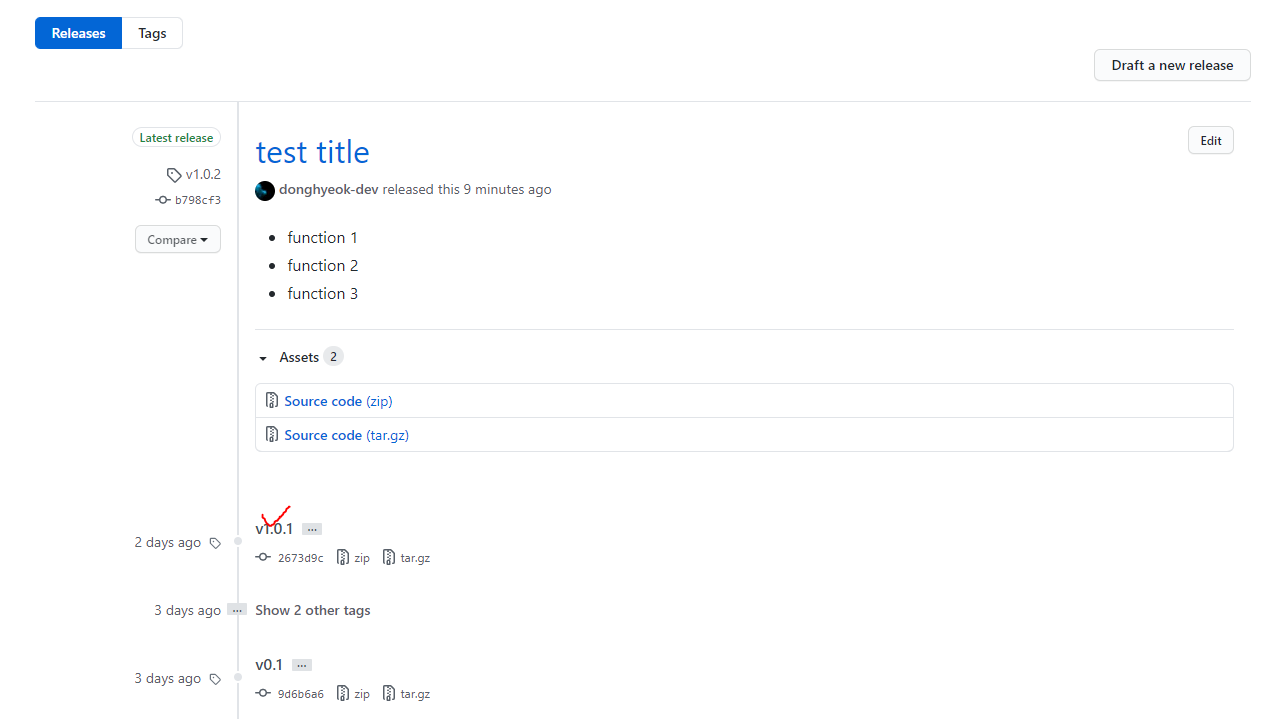This screenshot has height=727, width=1273.
Task: Open the 'test title' release link
Action: point(313,152)
